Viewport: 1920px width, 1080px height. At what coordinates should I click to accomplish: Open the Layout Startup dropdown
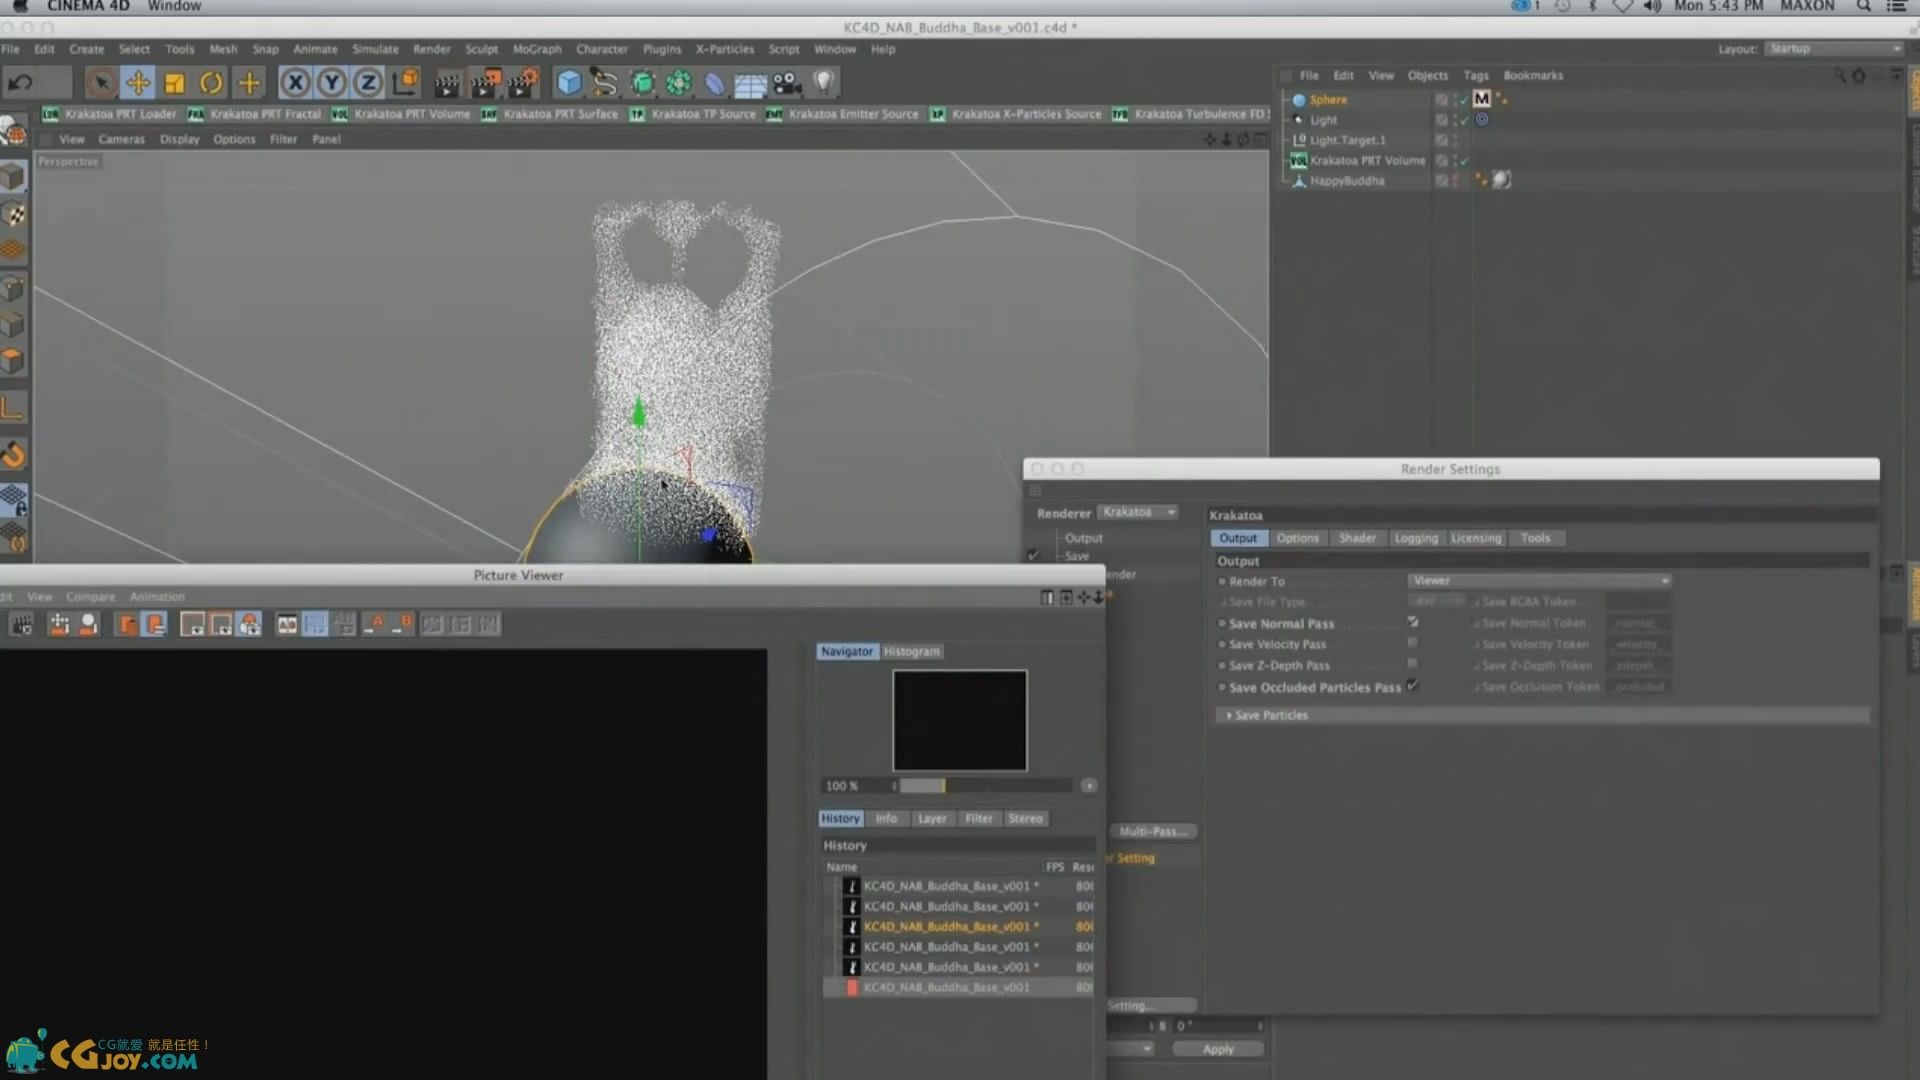1834,49
